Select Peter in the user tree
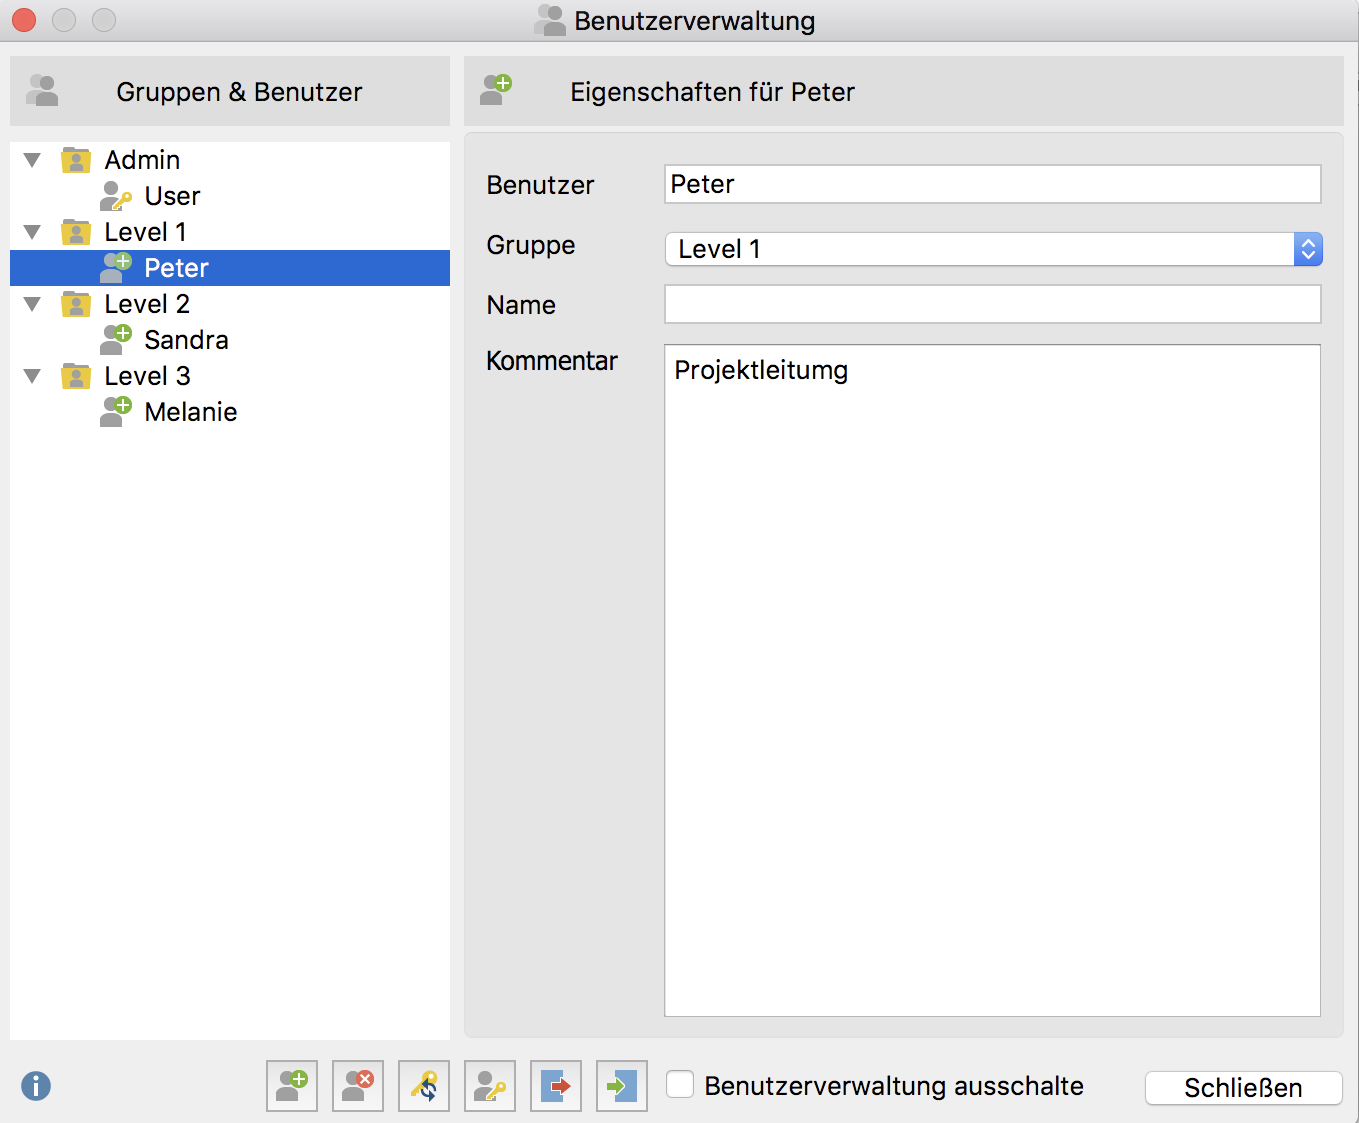Image resolution: width=1359 pixels, height=1123 pixels. [230, 268]
